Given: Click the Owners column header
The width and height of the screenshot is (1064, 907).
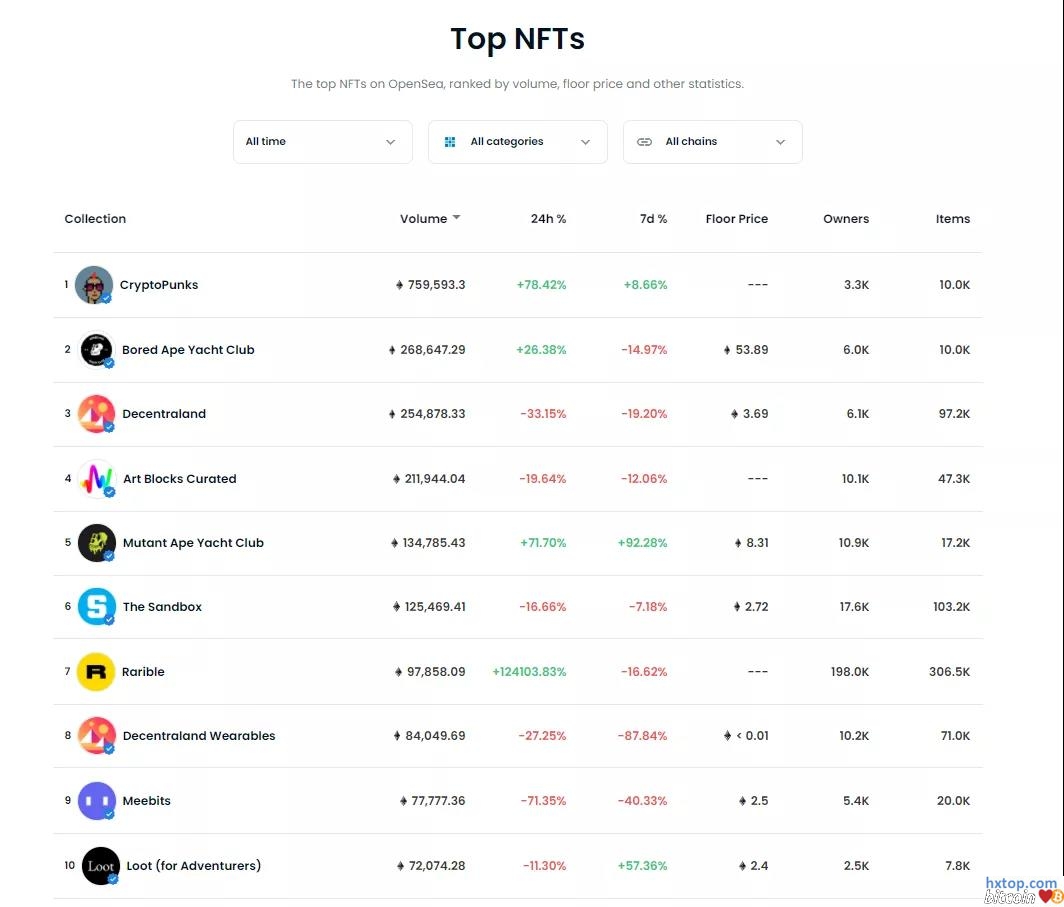Looking at the screenshot, I should pos(846,219).
